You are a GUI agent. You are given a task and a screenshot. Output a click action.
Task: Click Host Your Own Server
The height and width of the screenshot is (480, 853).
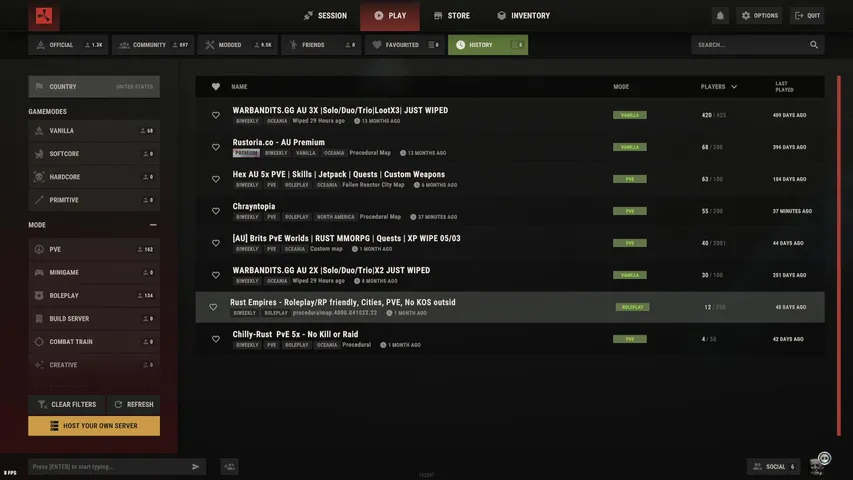pyautogui.click(x=94, y=426)
